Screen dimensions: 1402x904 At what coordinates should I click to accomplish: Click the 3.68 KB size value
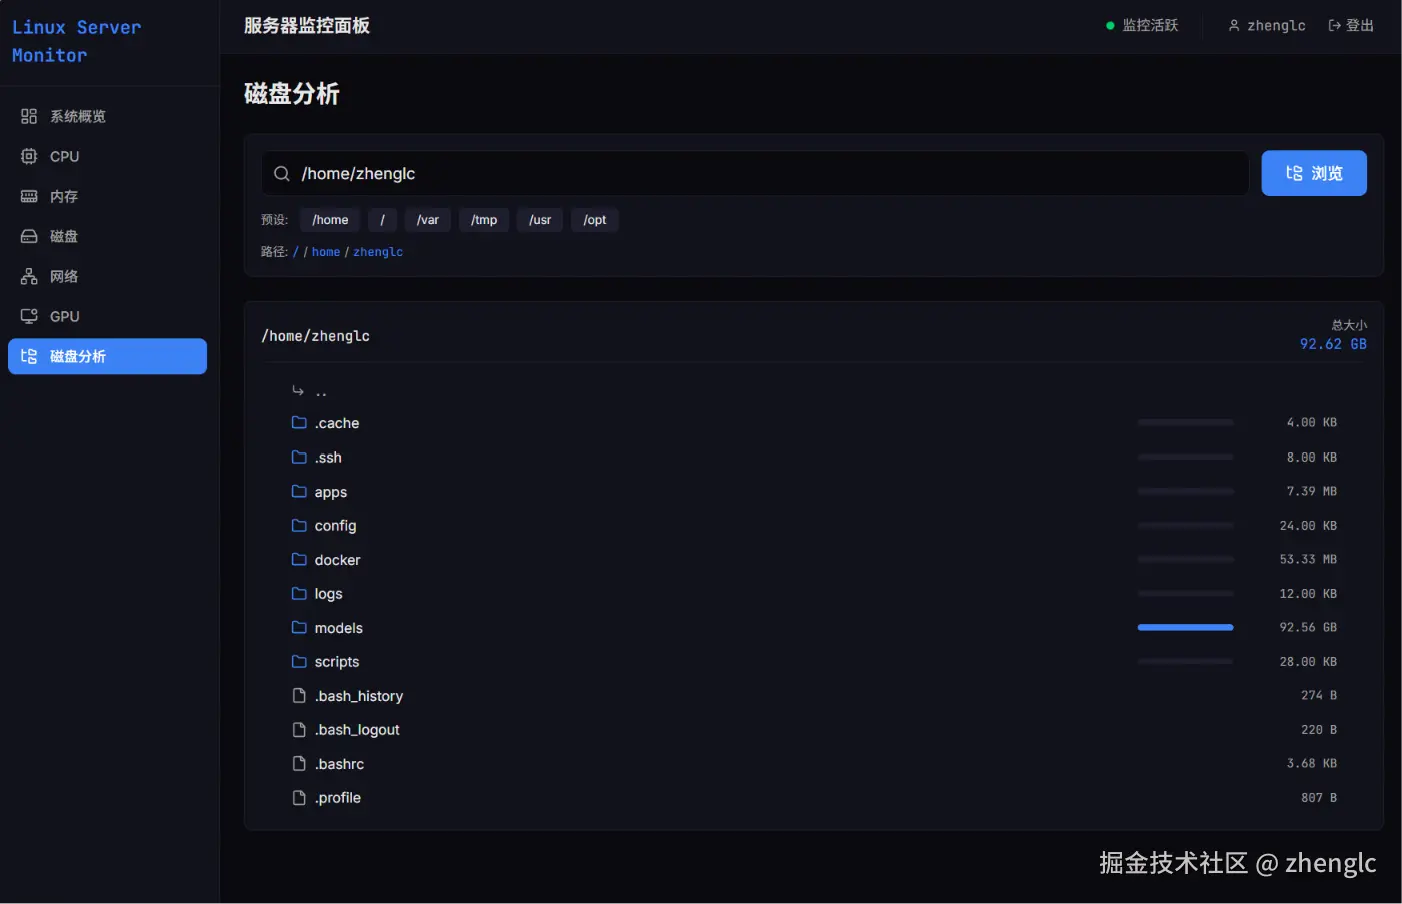point(1311,763)
